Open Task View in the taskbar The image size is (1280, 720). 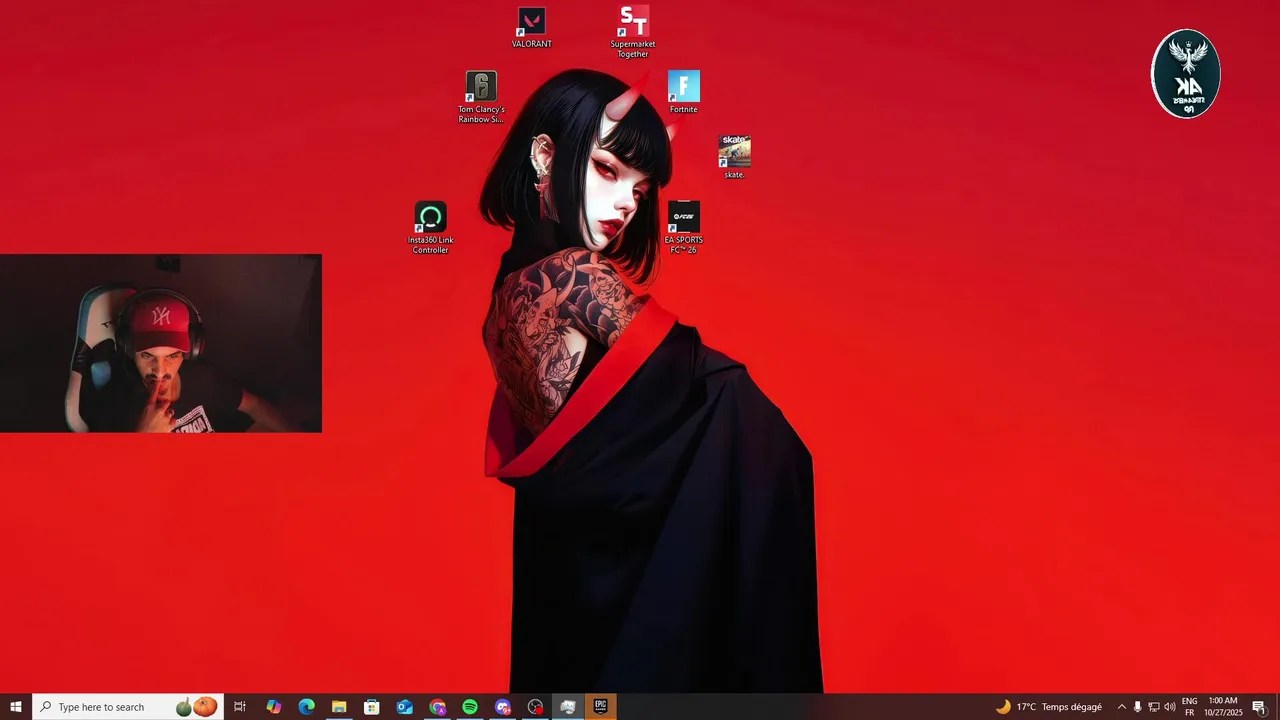(x=240, y=707)
